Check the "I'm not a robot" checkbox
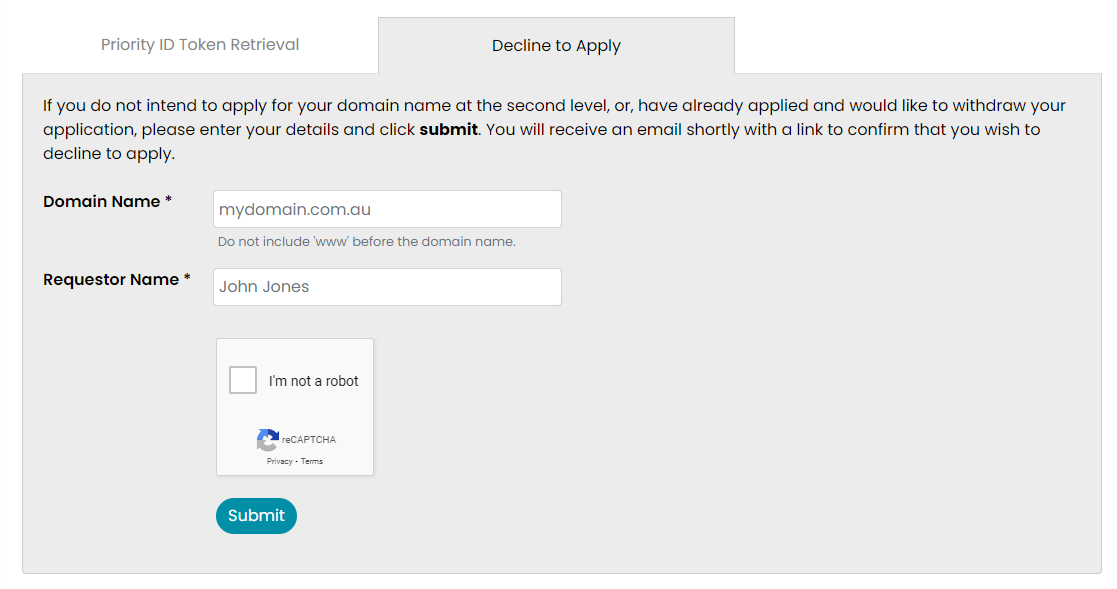This screenshot has height=589, width=1117. pos(243,380)
